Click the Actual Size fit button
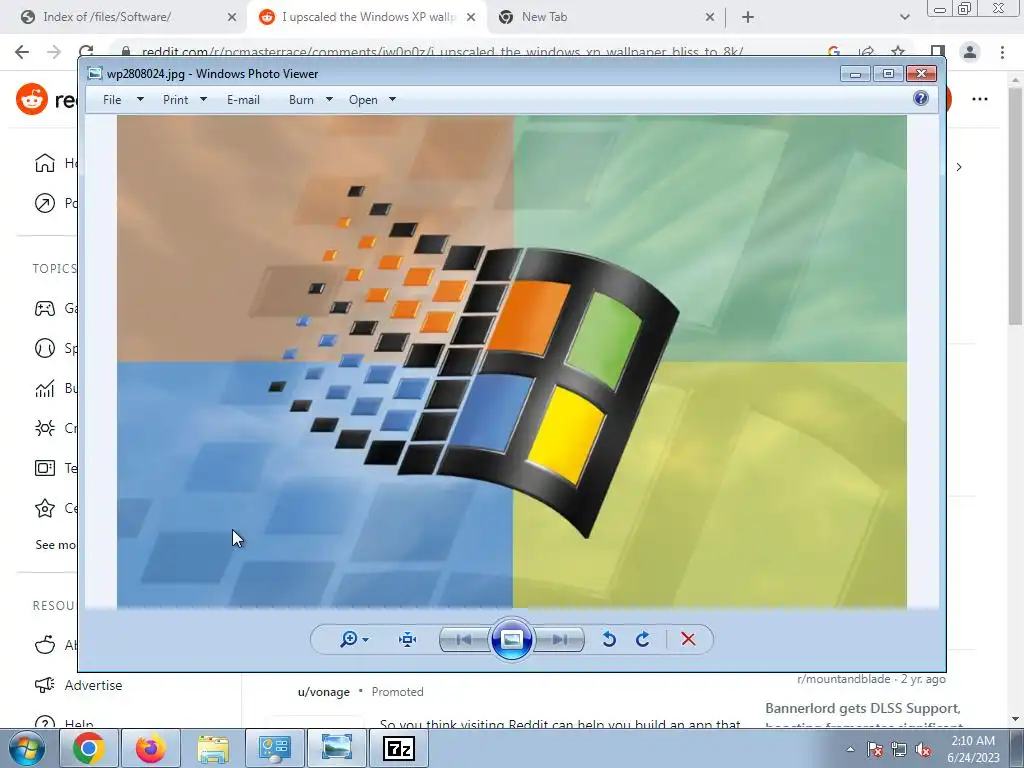This screenshot has height=768, width=1024. click(x=408, y=639)
